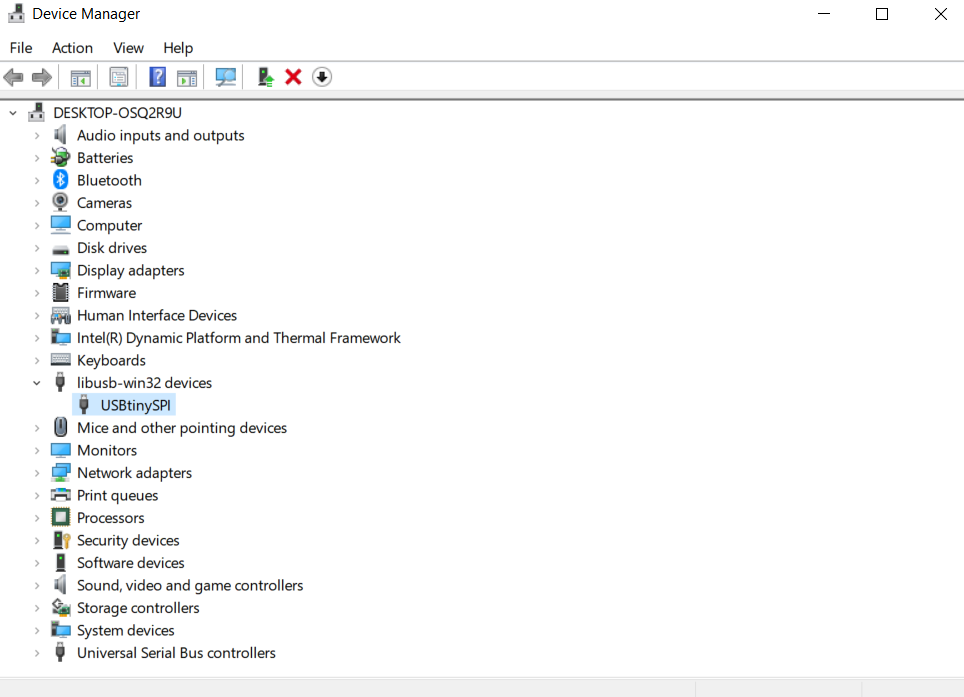The height and width of the screenshot is (697, 964).
Task: Toggle the Show/Hide Console Tree icon
Action: click(x=81, y=77)
